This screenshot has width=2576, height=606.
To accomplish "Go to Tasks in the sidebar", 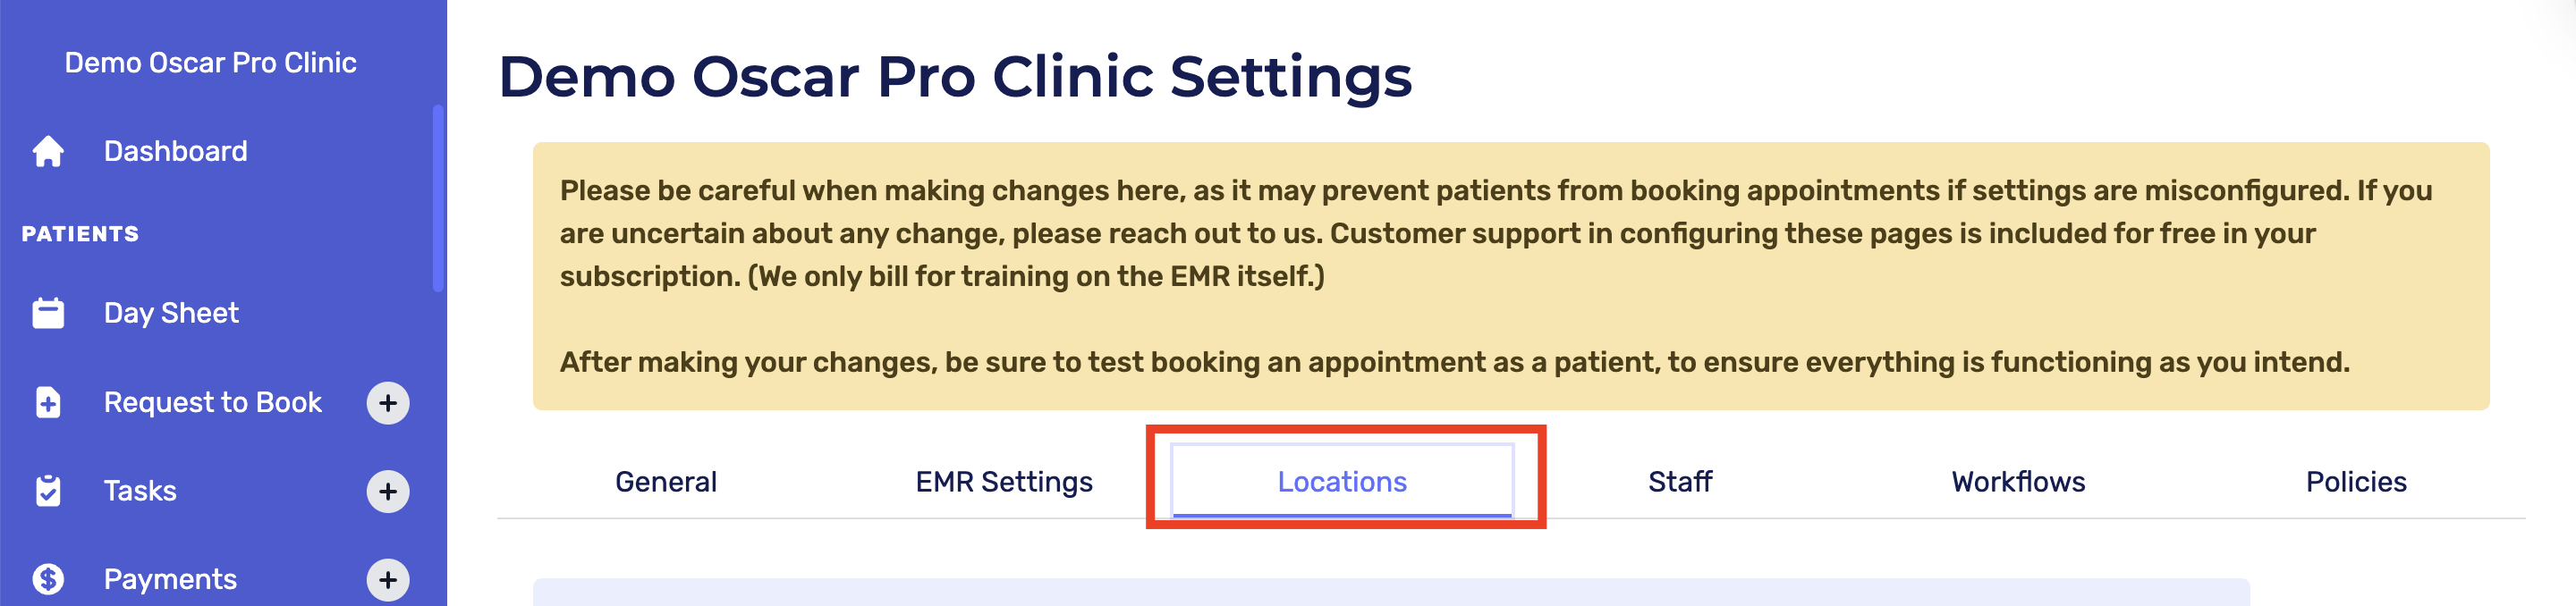I will 140,491.
